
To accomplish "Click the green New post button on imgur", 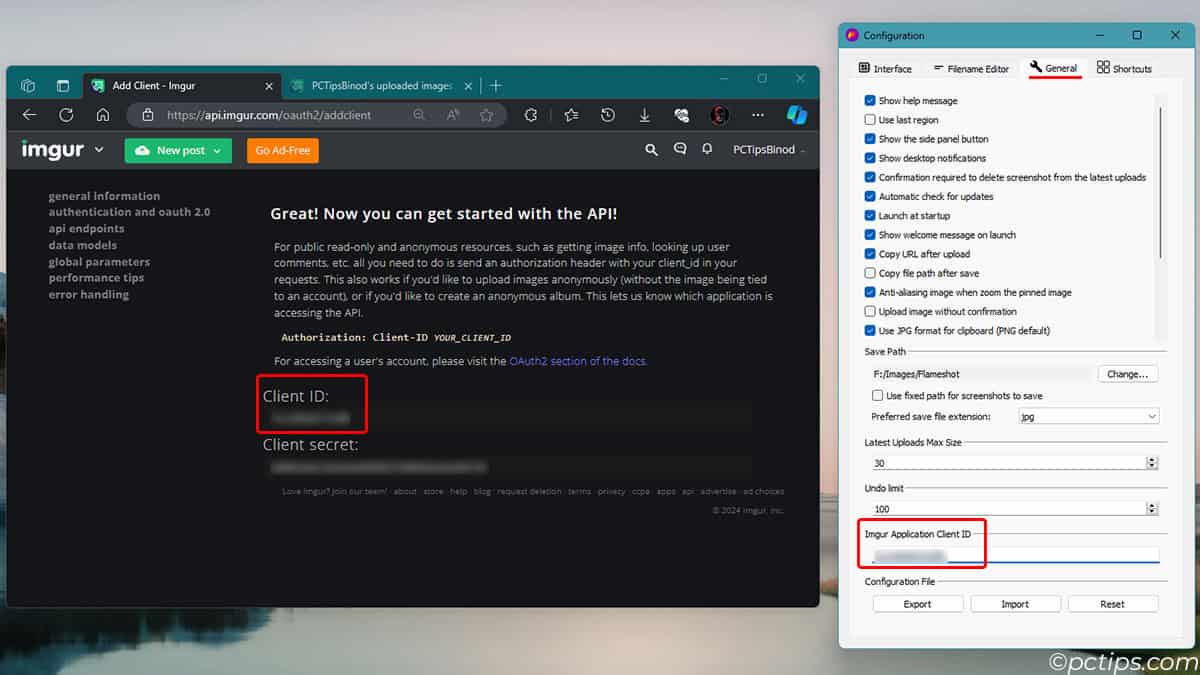I will point(177,150).
